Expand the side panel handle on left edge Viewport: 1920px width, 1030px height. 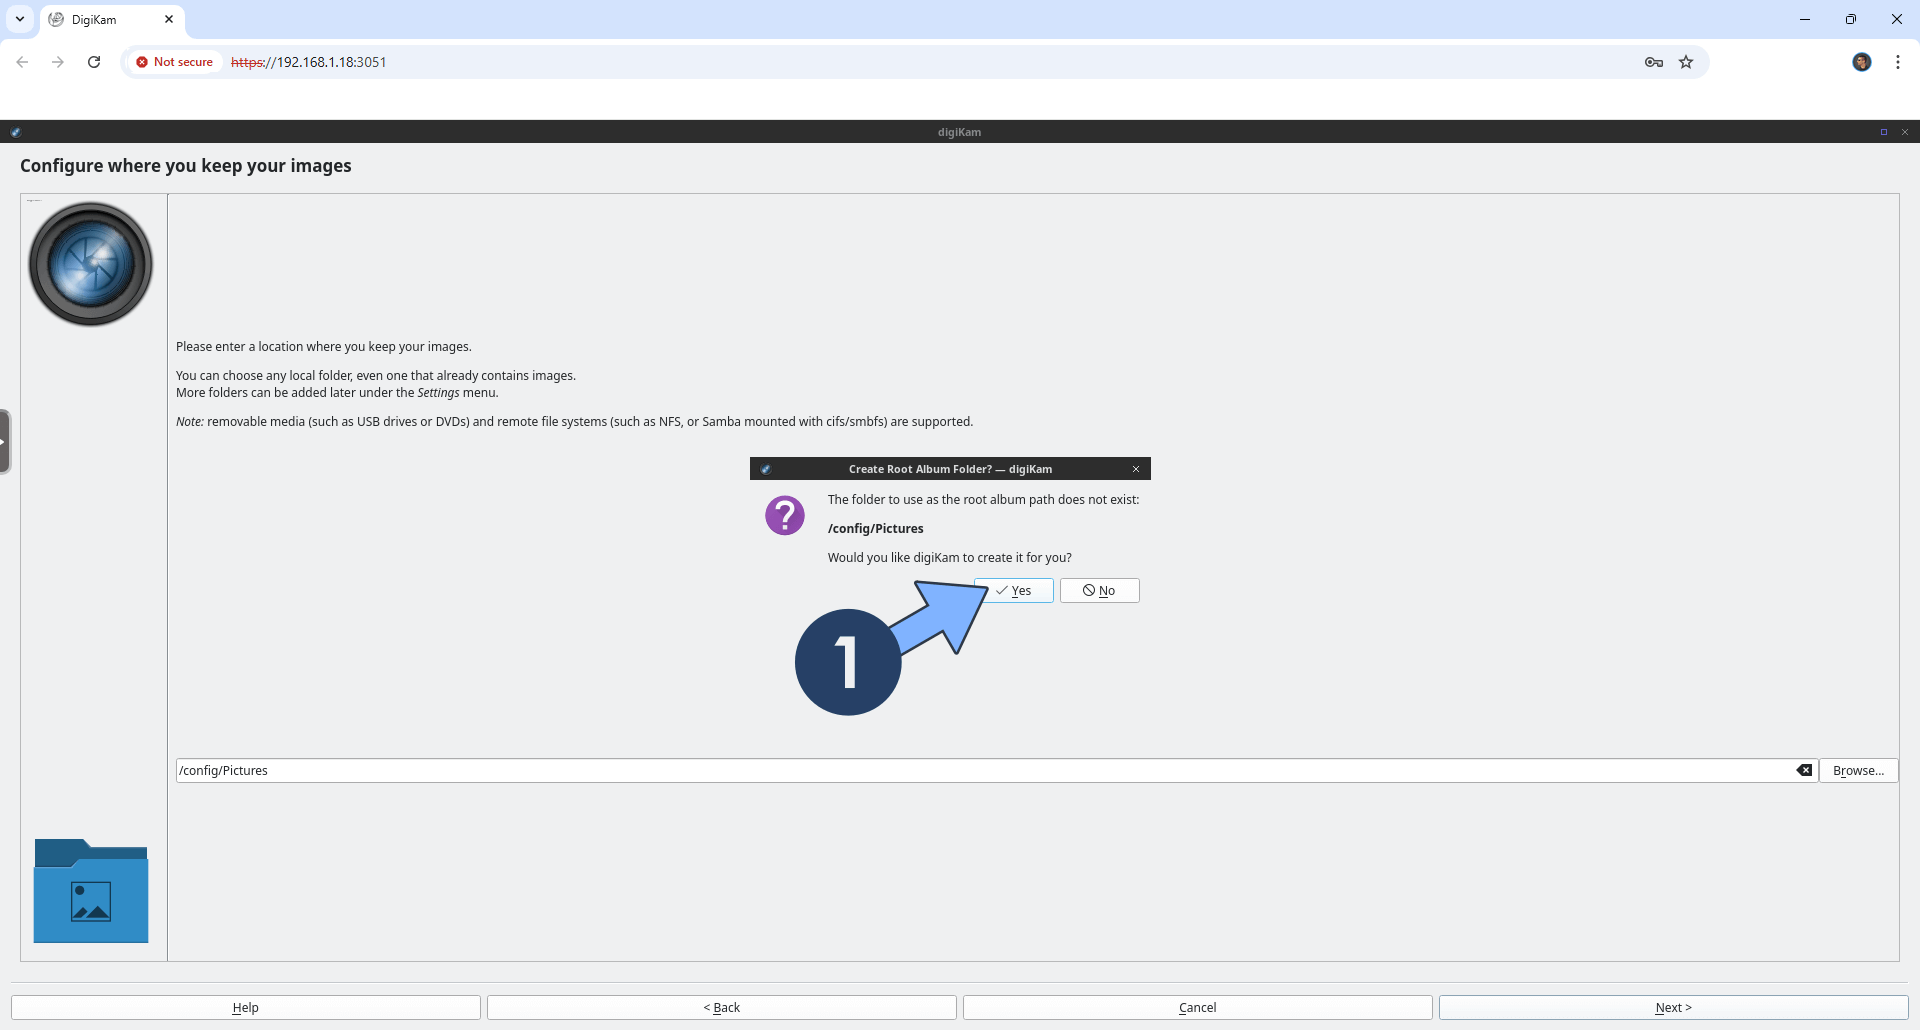4,441
